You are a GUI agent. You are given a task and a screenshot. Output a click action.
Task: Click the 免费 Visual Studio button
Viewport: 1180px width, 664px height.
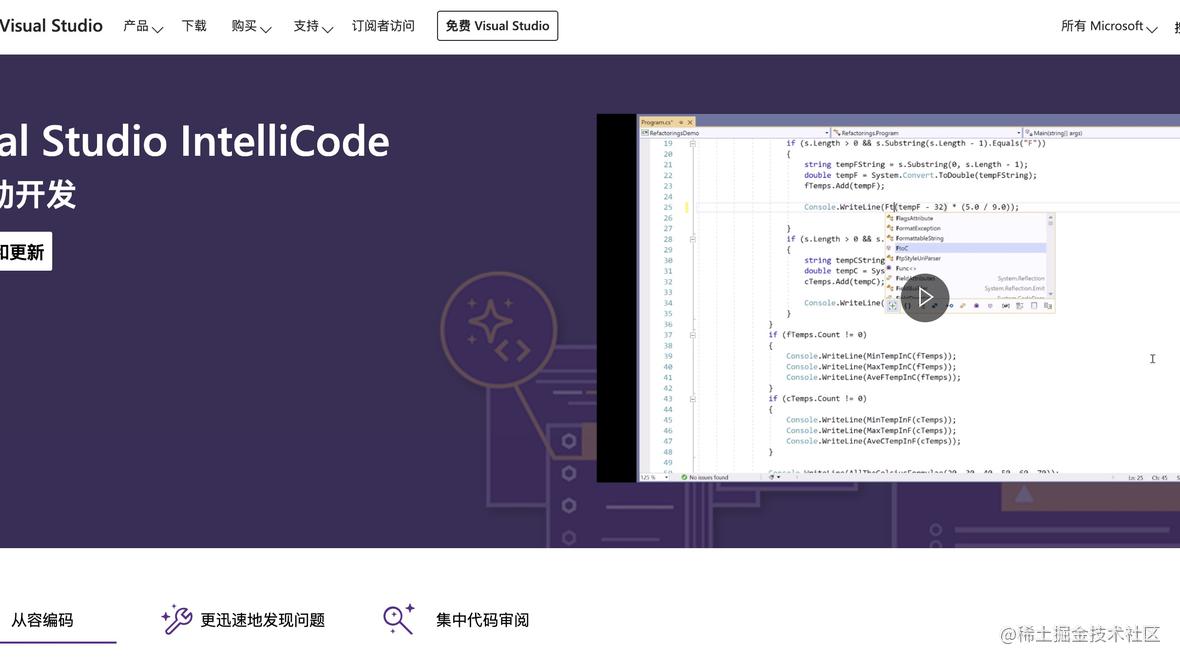497,23
